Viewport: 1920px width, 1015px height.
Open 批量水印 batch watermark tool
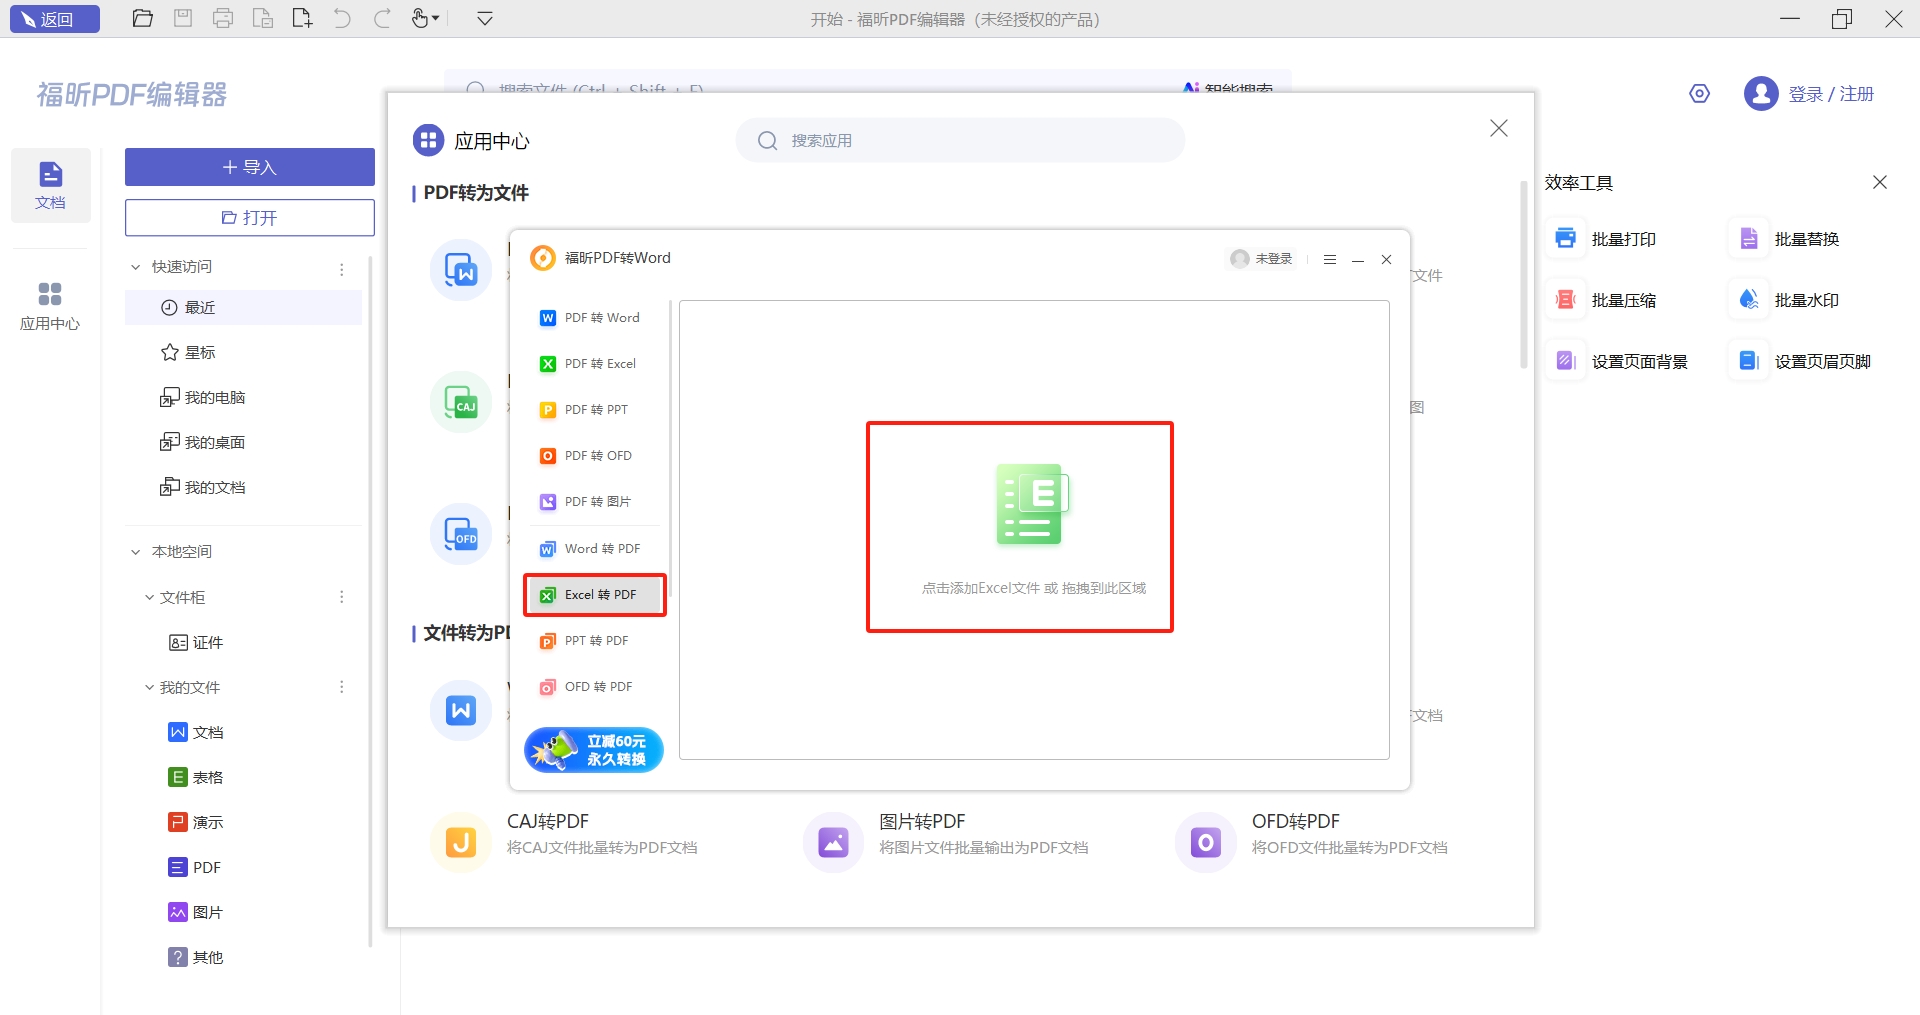point(1789,300)
